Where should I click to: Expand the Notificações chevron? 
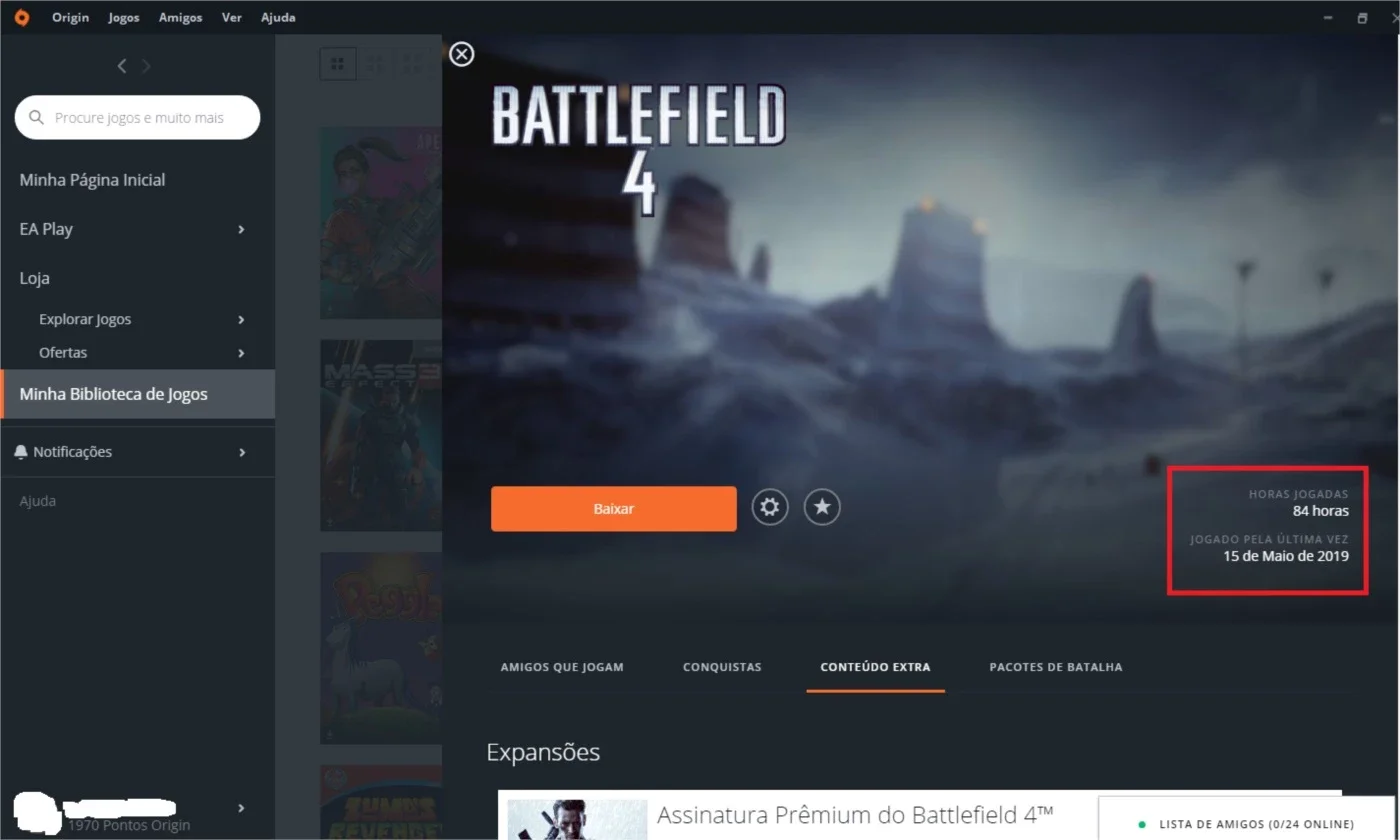pos(241,452)
